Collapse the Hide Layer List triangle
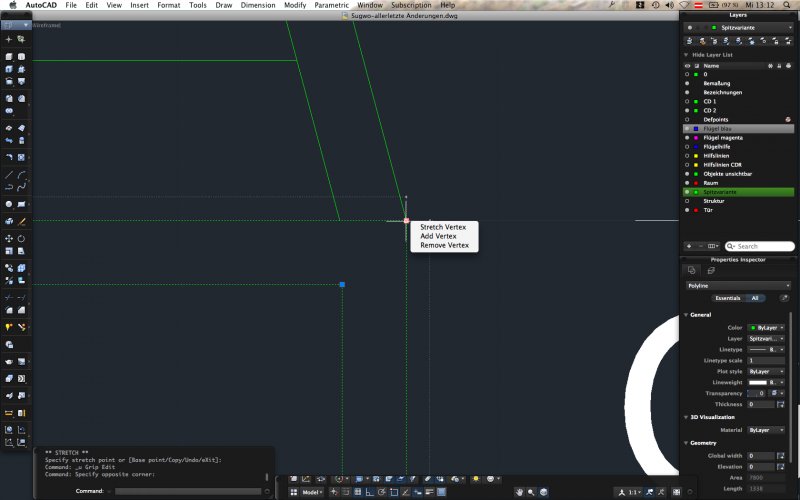800x500 pixels. coord(686,55)
